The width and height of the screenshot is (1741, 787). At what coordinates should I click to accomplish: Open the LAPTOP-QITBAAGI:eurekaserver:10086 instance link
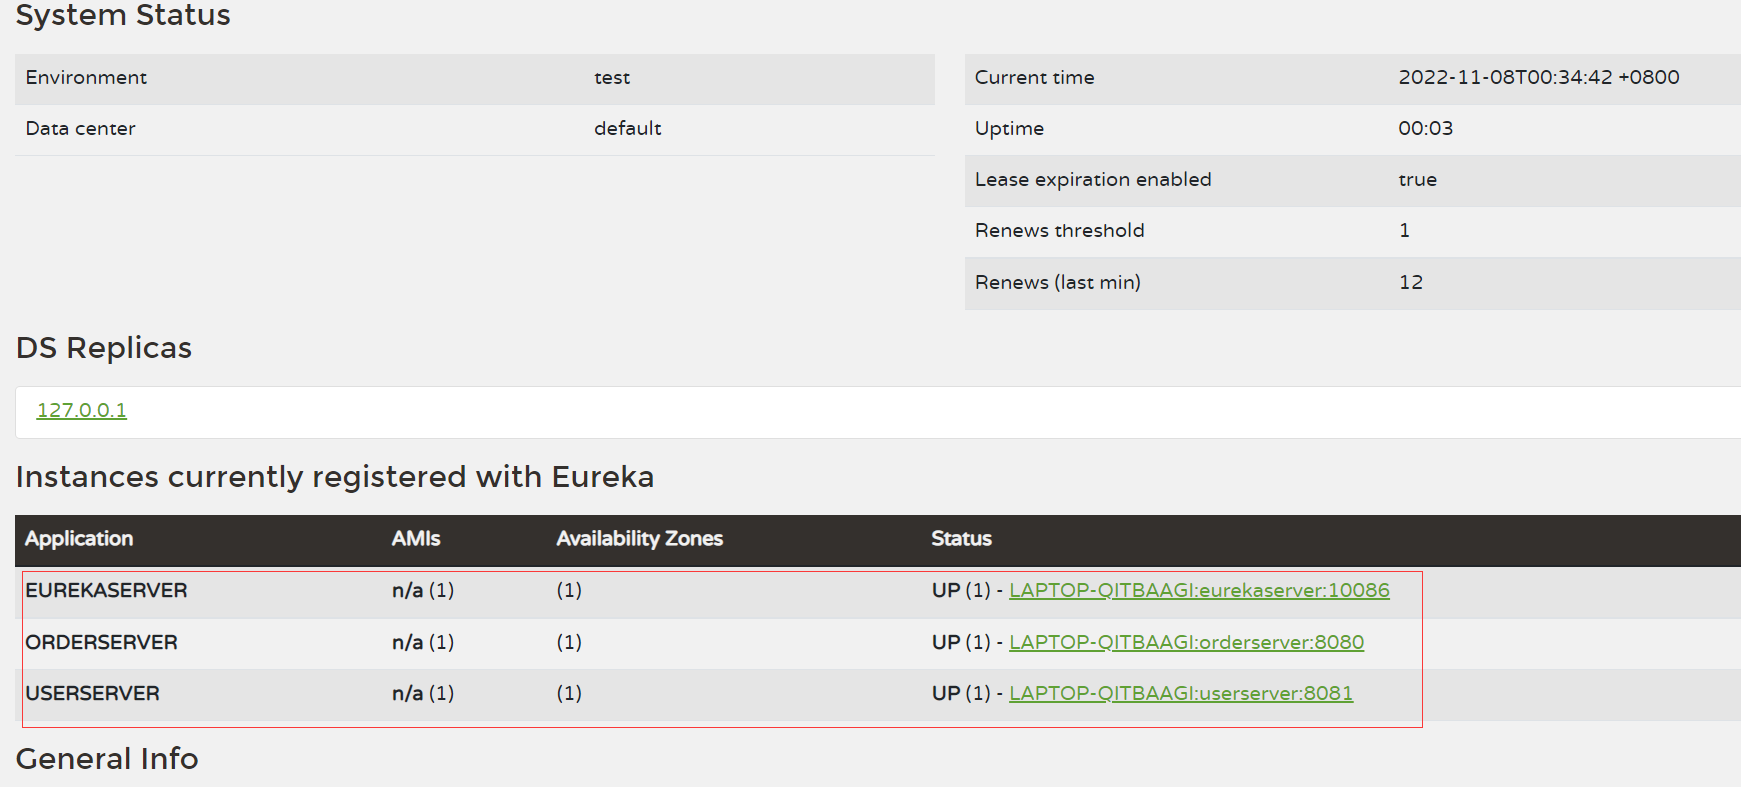1199,590
